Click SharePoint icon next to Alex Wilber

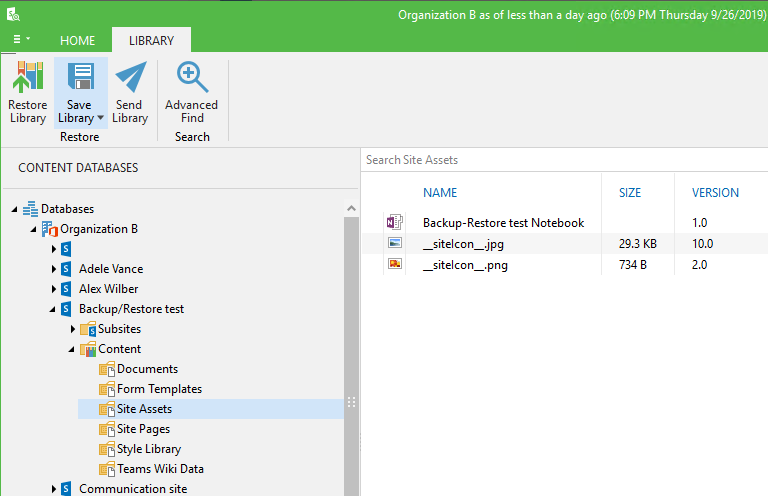tap(66, 289)
